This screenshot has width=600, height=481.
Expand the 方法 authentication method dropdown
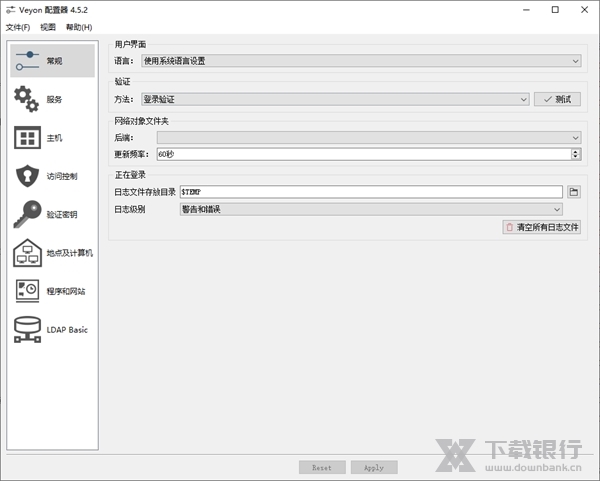[x=335, y=99]
